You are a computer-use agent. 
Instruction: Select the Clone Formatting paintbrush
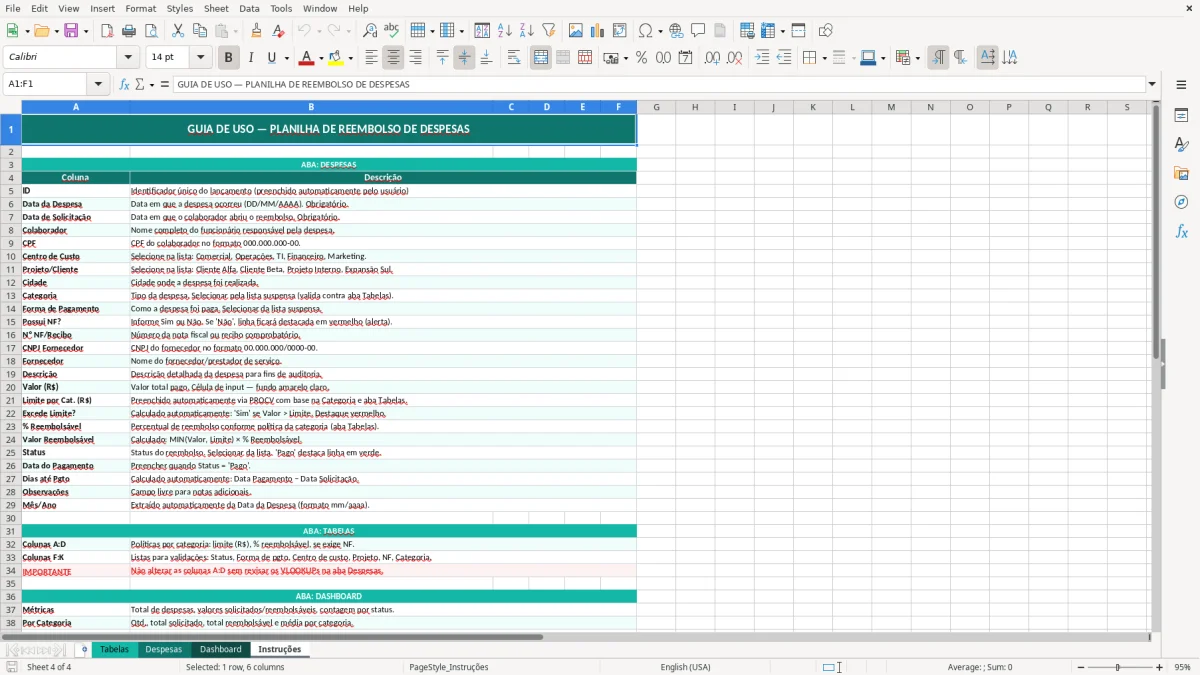(x=257, y=31)
